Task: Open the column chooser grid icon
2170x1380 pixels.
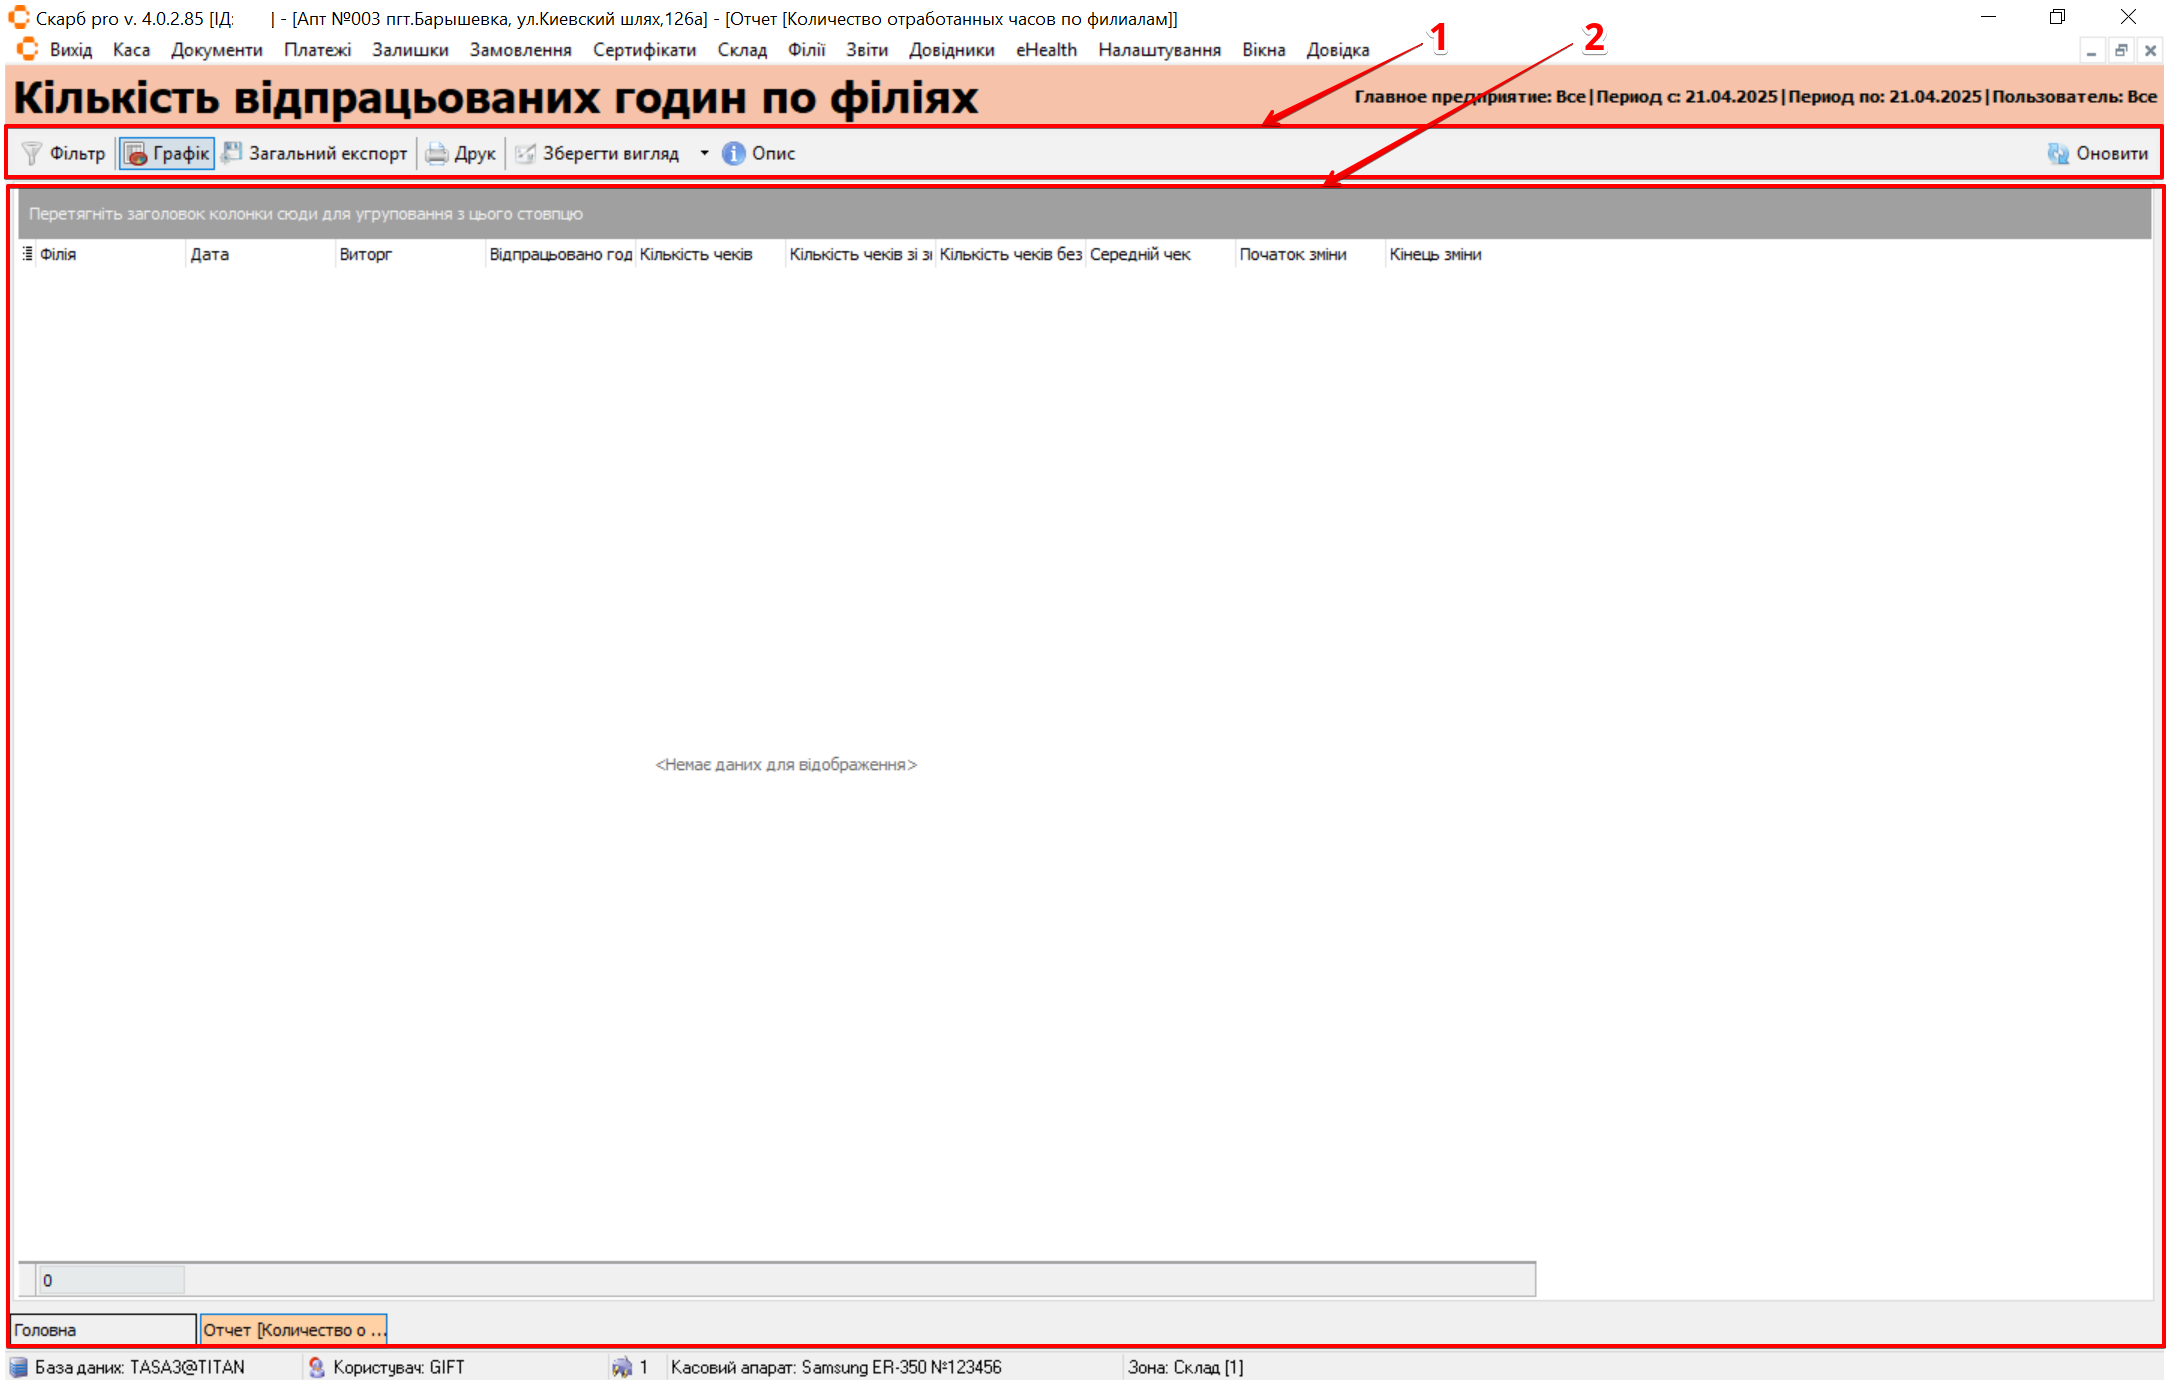Action: (x=27, y=254)
